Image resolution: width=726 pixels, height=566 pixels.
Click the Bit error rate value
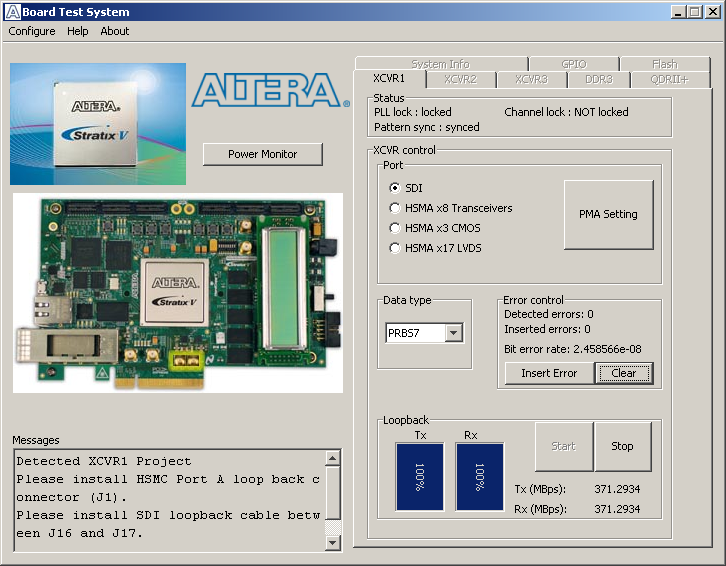pos(607,349)
